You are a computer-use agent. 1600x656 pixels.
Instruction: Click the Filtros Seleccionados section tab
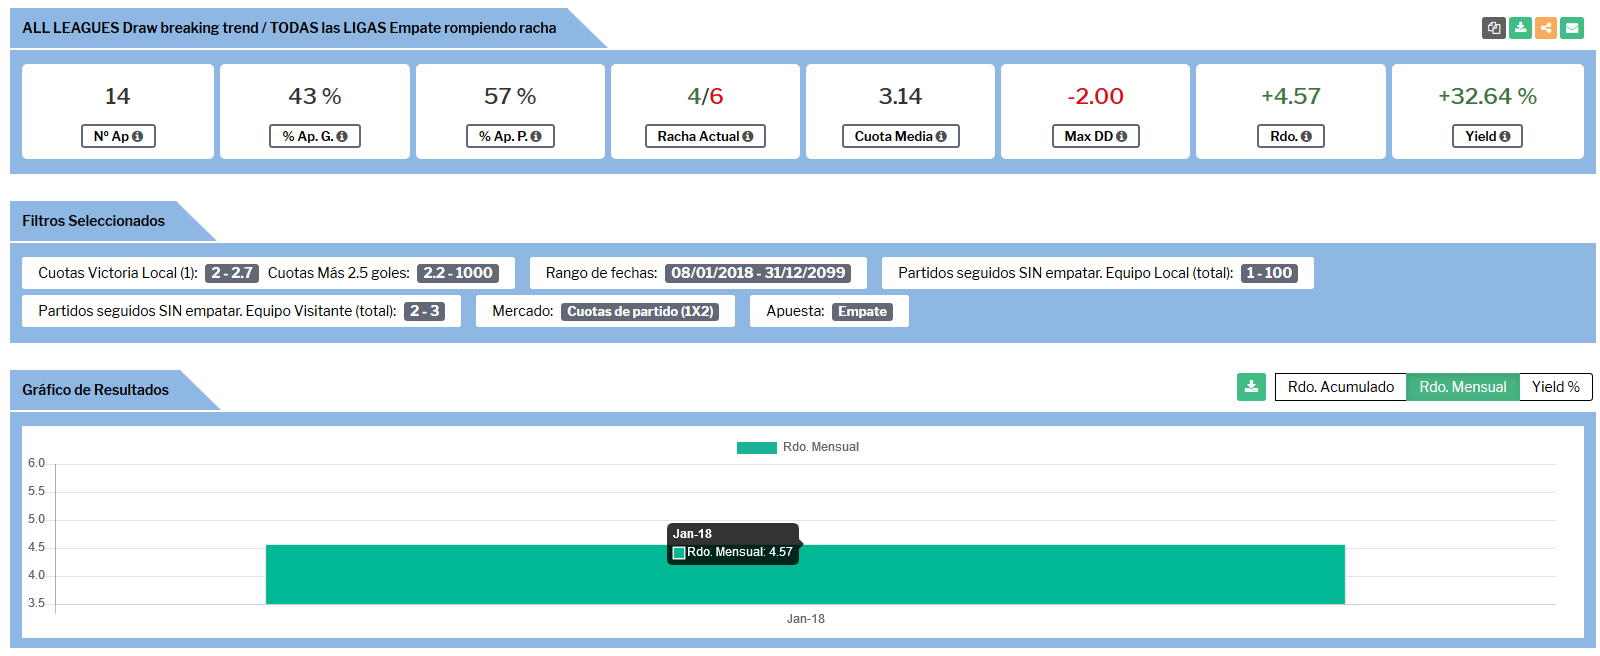pos(94,221)
